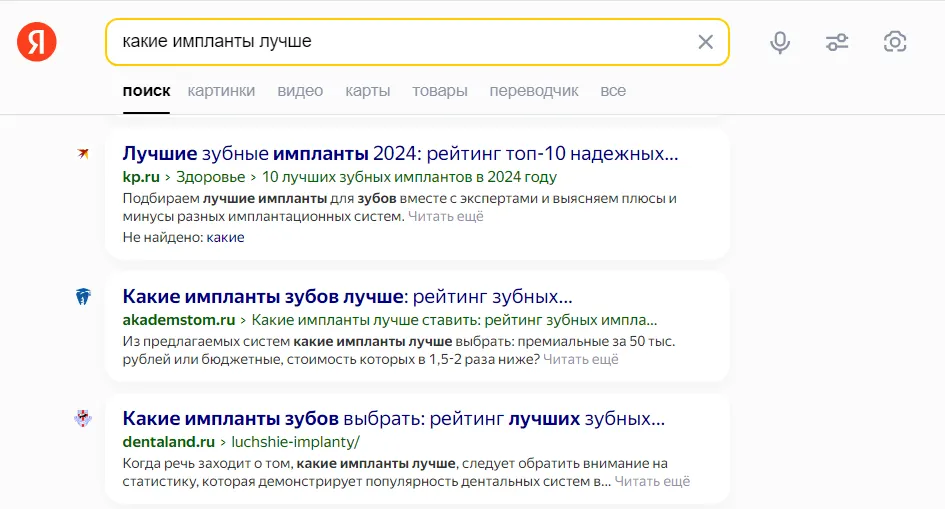Viewport: 945px width, 509px height.
Task: Click the kp.ru domain link
Action: [x=141, y=177]
